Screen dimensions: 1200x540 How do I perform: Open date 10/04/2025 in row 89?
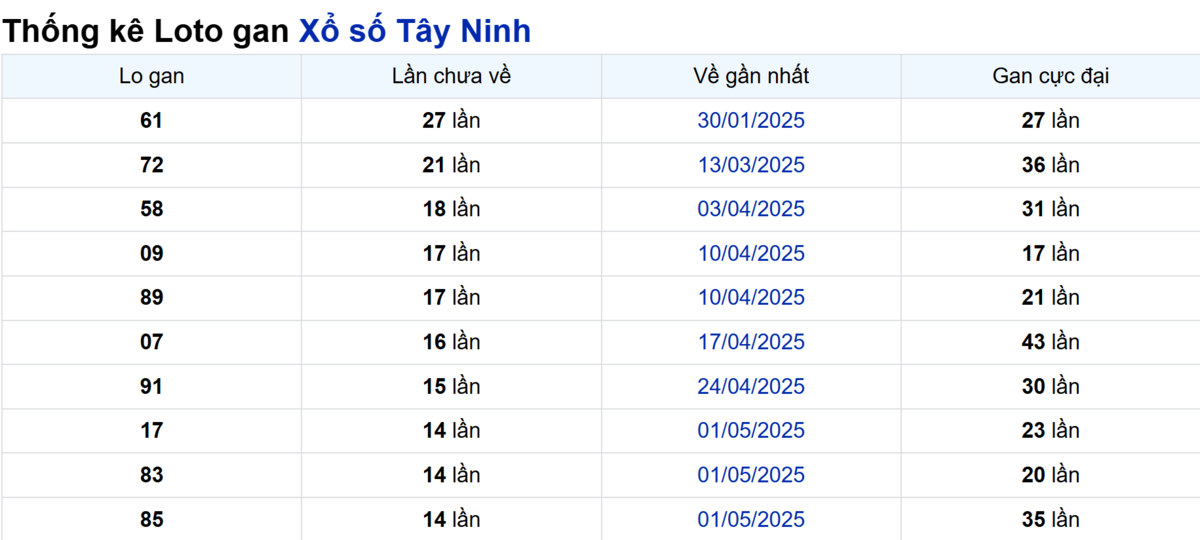coord(751,297)
